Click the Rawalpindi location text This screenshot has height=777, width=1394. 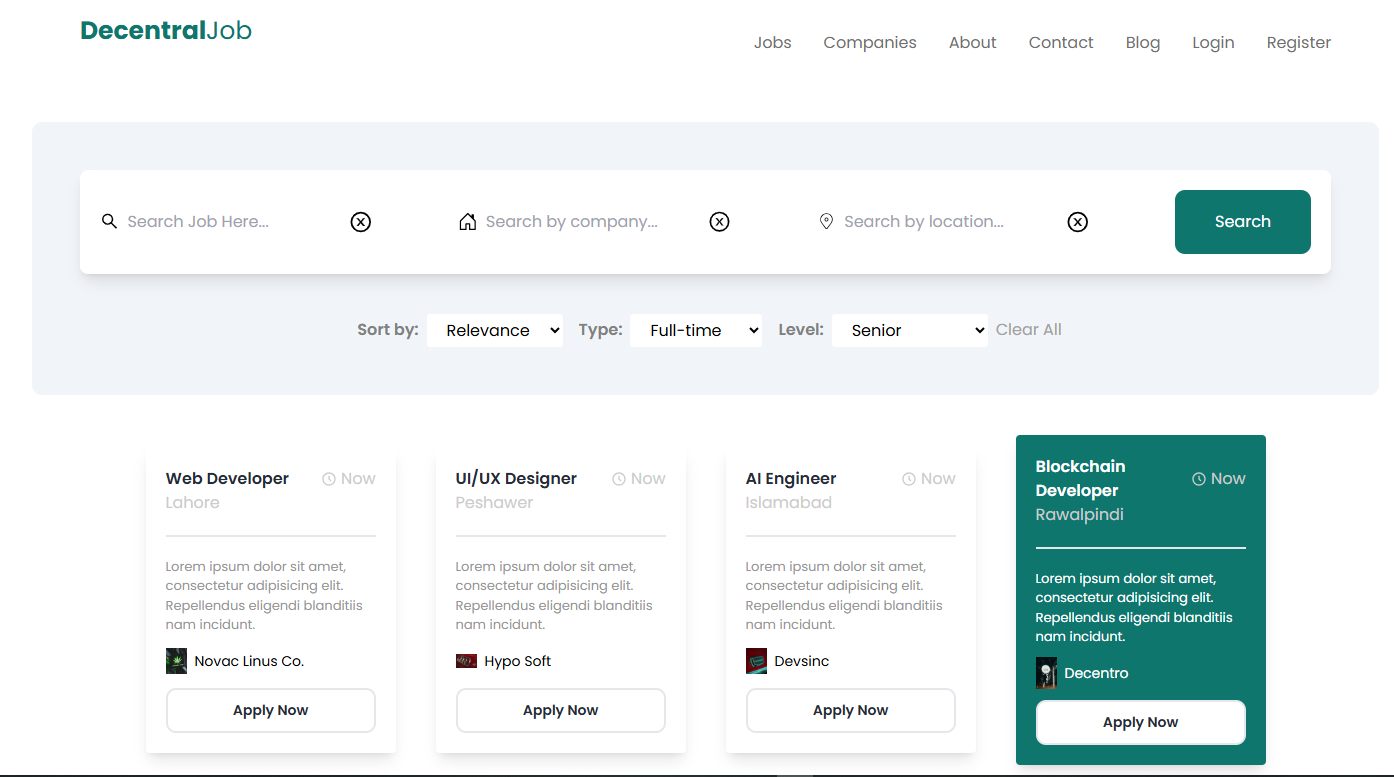coord(1080,515)
